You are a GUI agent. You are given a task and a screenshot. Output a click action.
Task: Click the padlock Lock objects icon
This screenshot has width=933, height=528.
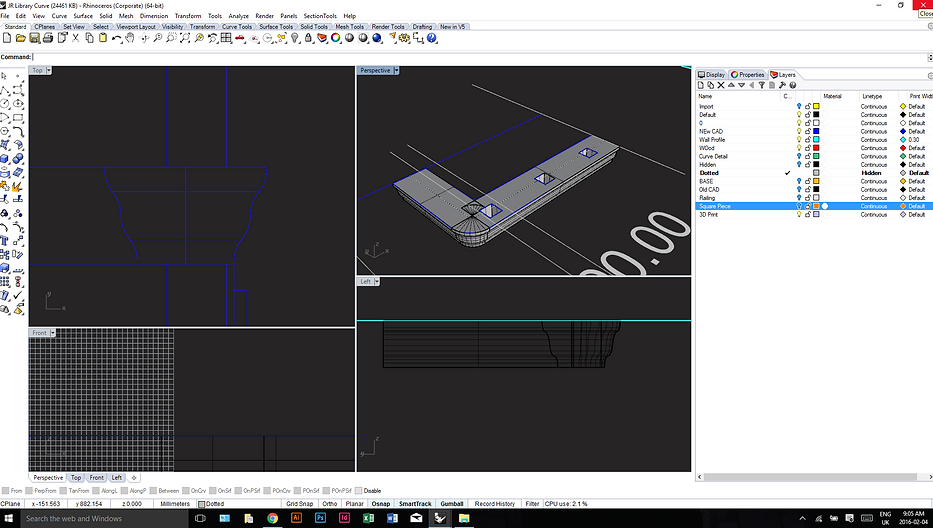tap(308, 38)
